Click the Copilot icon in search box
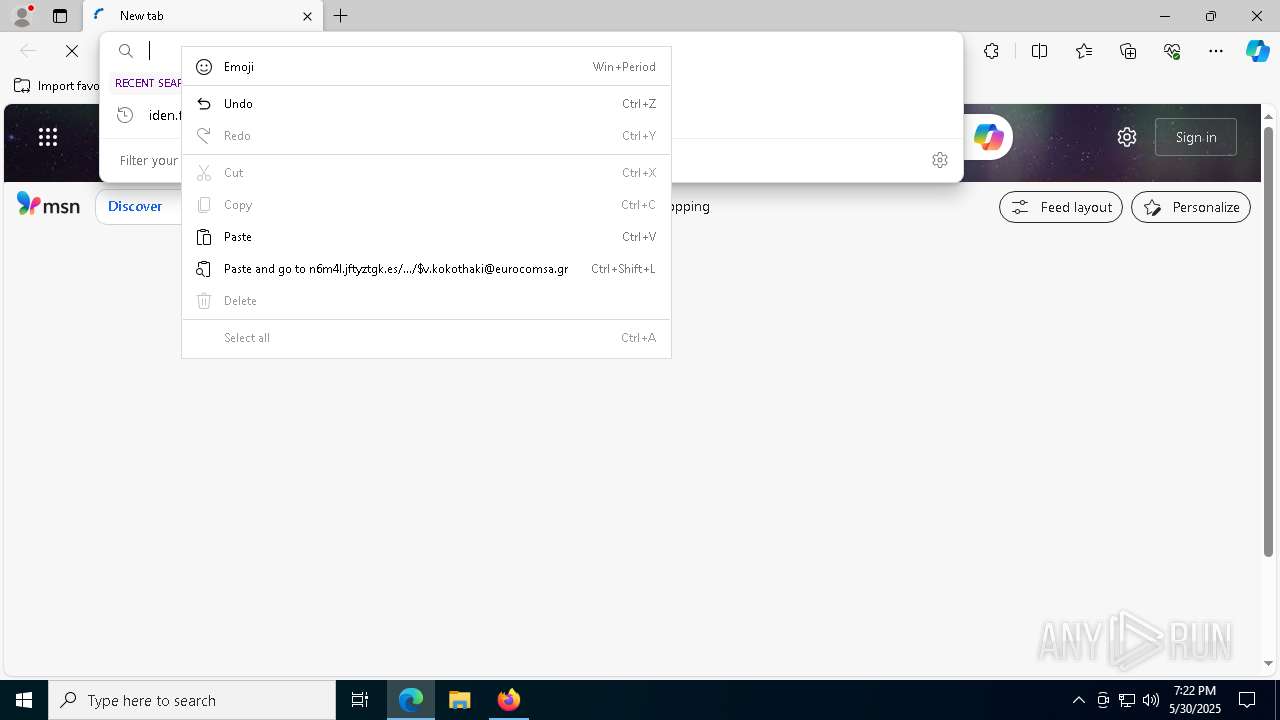Image resolution: width=1280 pixels, height=720 pixels. coord(988,137)
